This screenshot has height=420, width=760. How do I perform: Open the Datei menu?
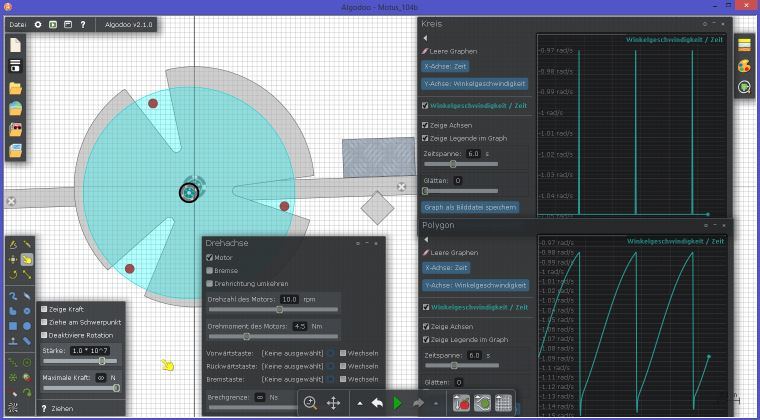coord(17,24)
